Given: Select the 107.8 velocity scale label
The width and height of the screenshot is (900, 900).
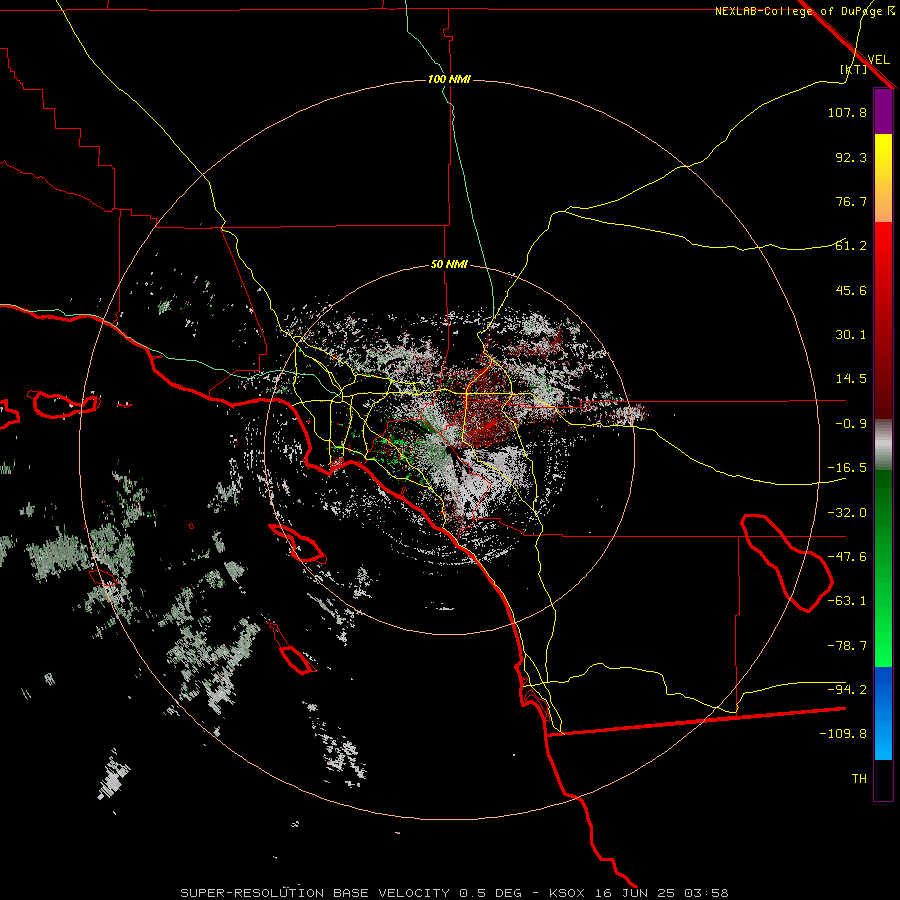Looking at the screenshot, I should (847, 112).
